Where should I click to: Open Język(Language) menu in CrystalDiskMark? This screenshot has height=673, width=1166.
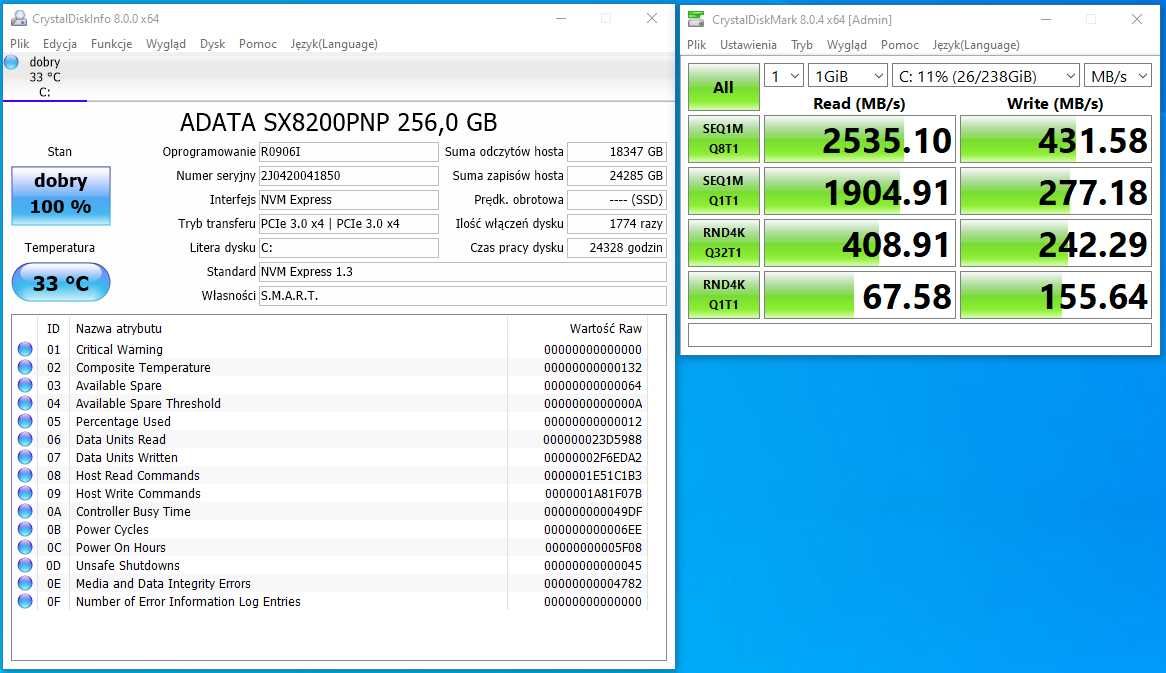(976, 45)
